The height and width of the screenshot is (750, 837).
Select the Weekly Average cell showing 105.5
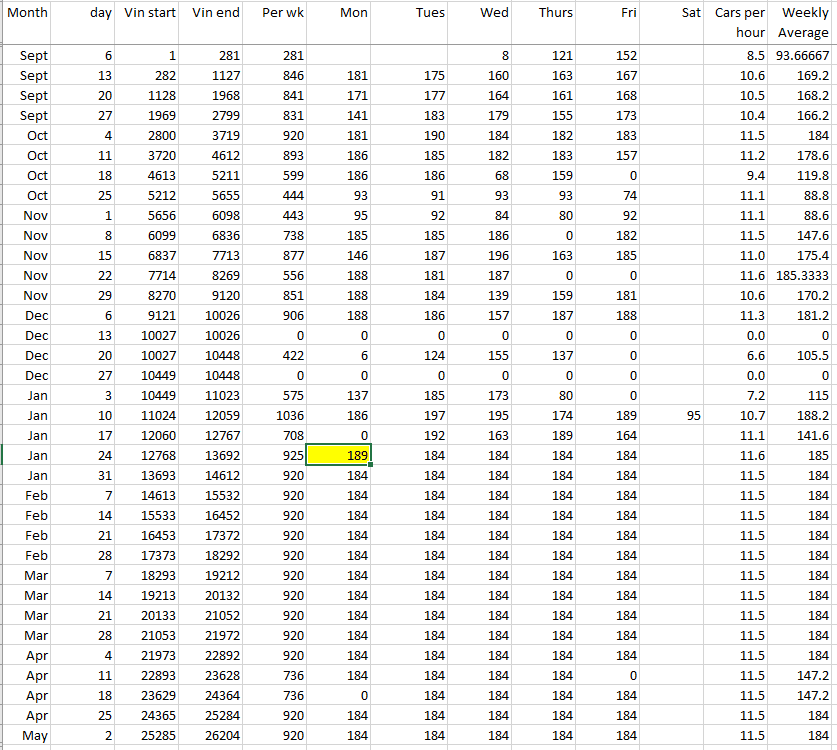click(x=802, y=355)
